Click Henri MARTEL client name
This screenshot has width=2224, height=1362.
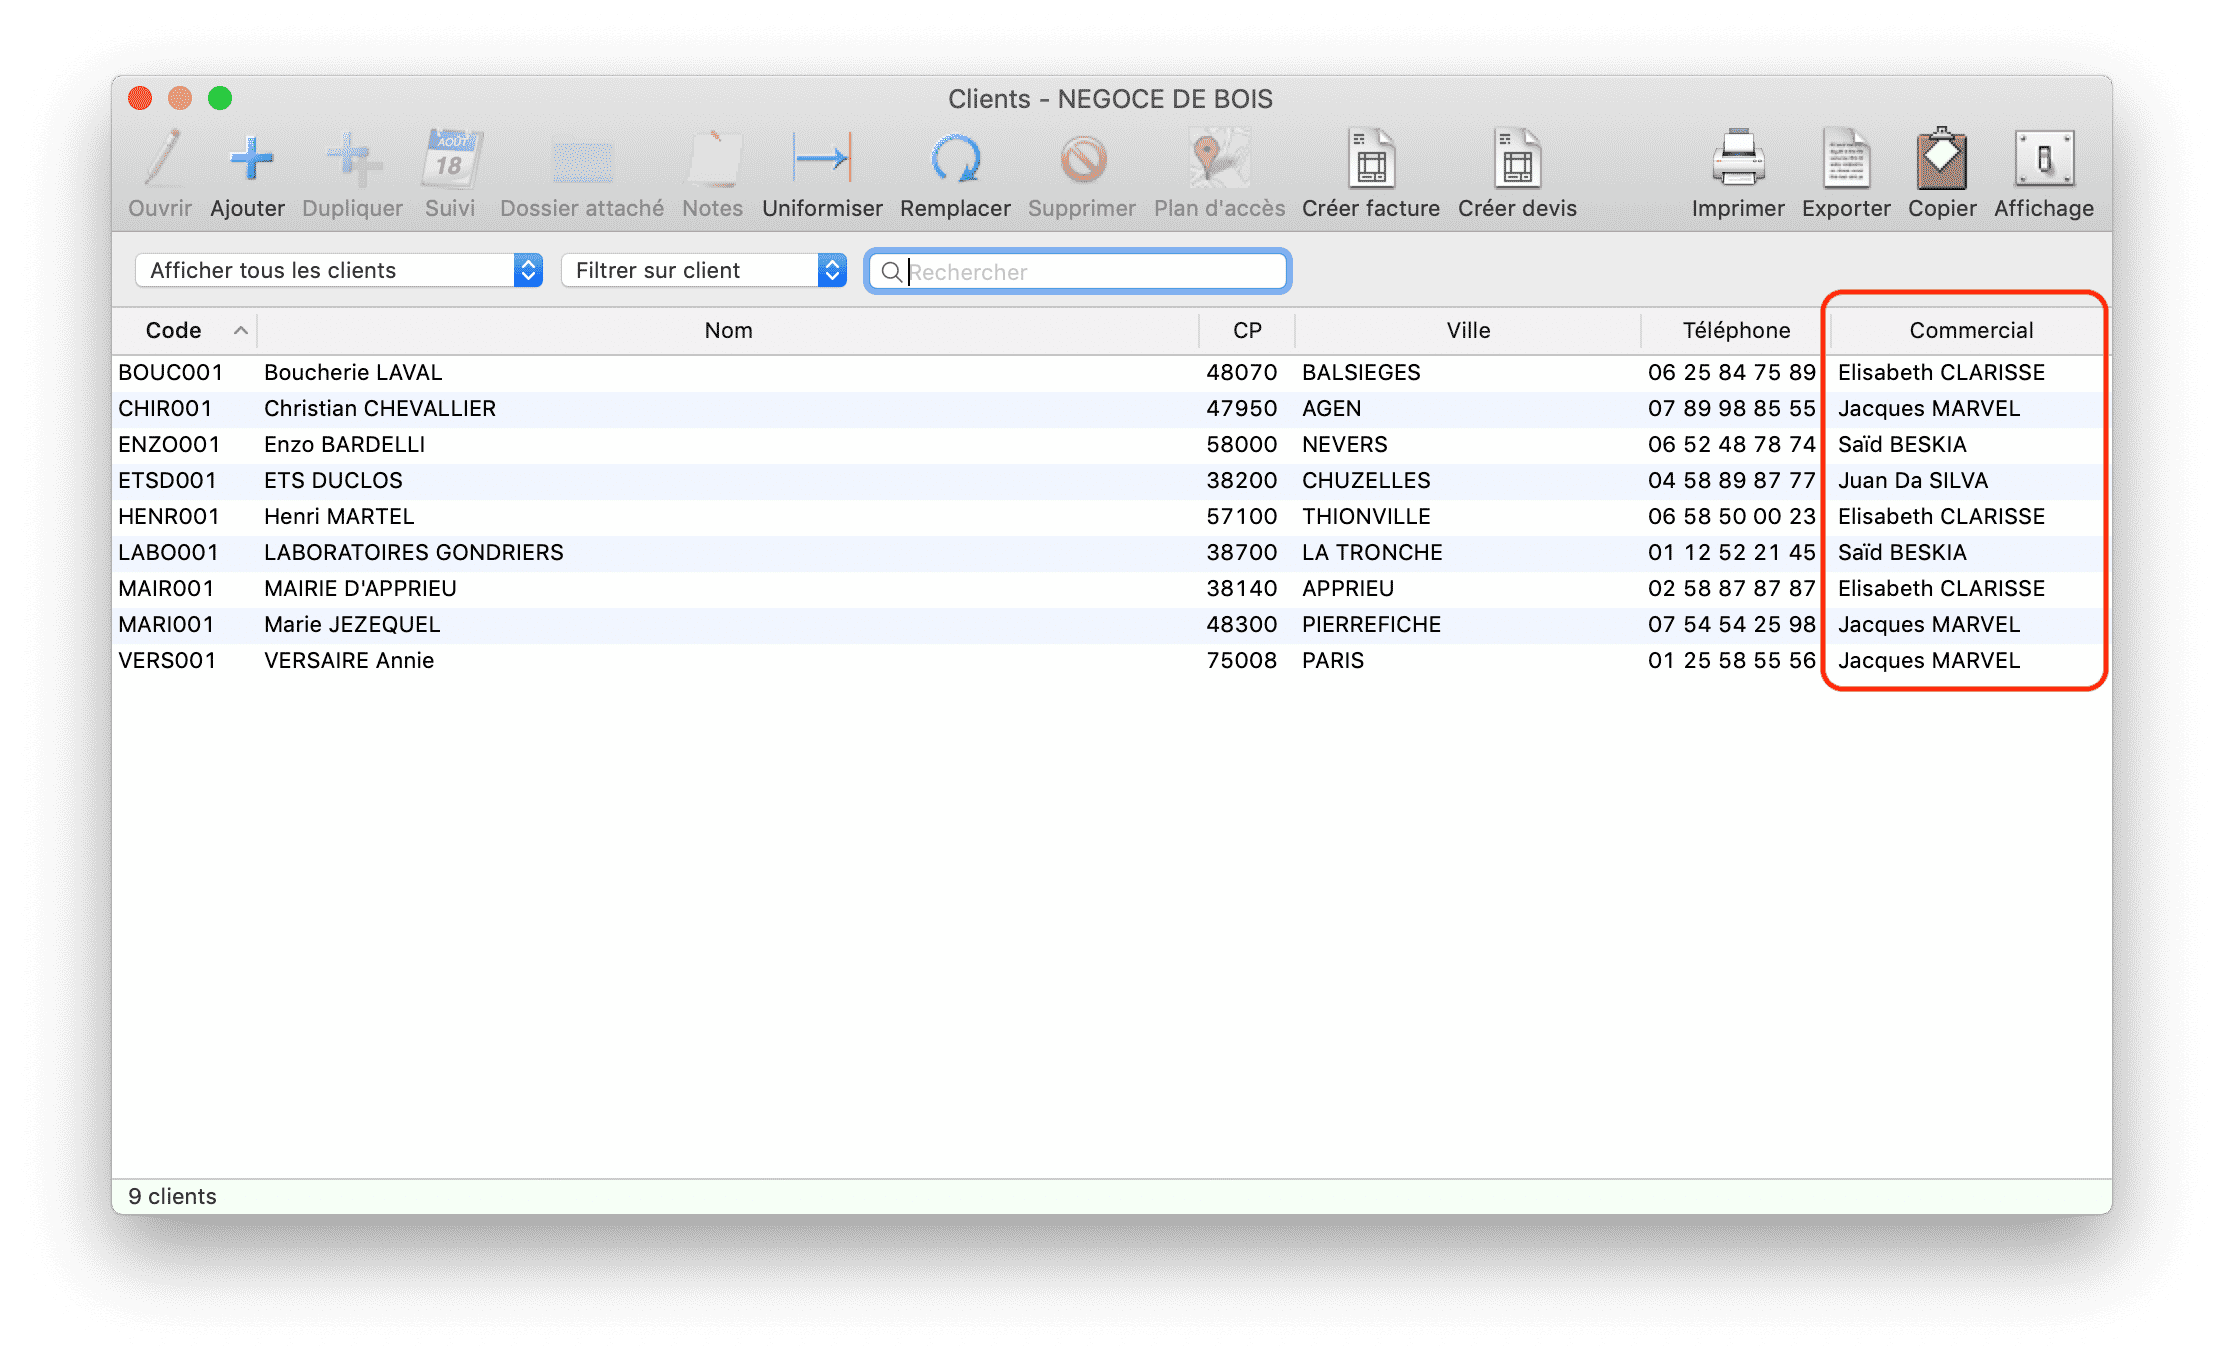coord(339,516)
